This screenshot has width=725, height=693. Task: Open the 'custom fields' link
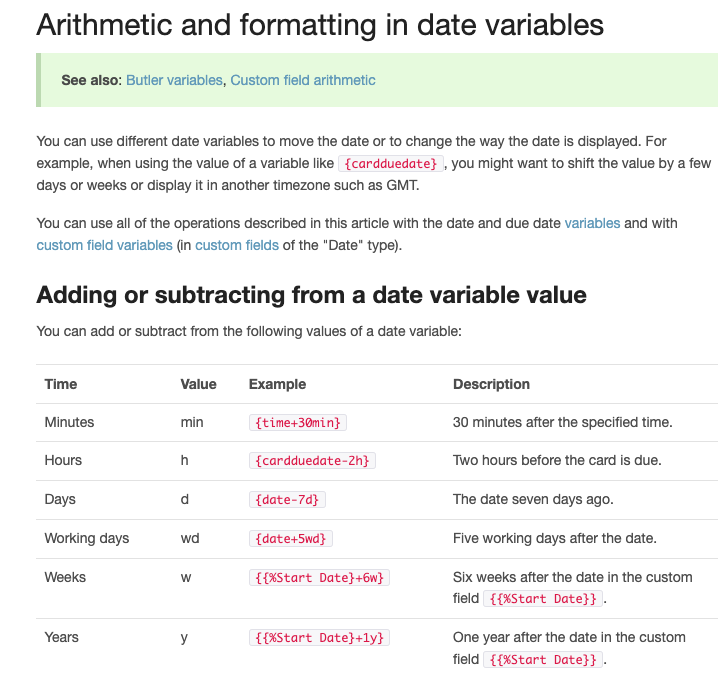(x=237, y=245)
